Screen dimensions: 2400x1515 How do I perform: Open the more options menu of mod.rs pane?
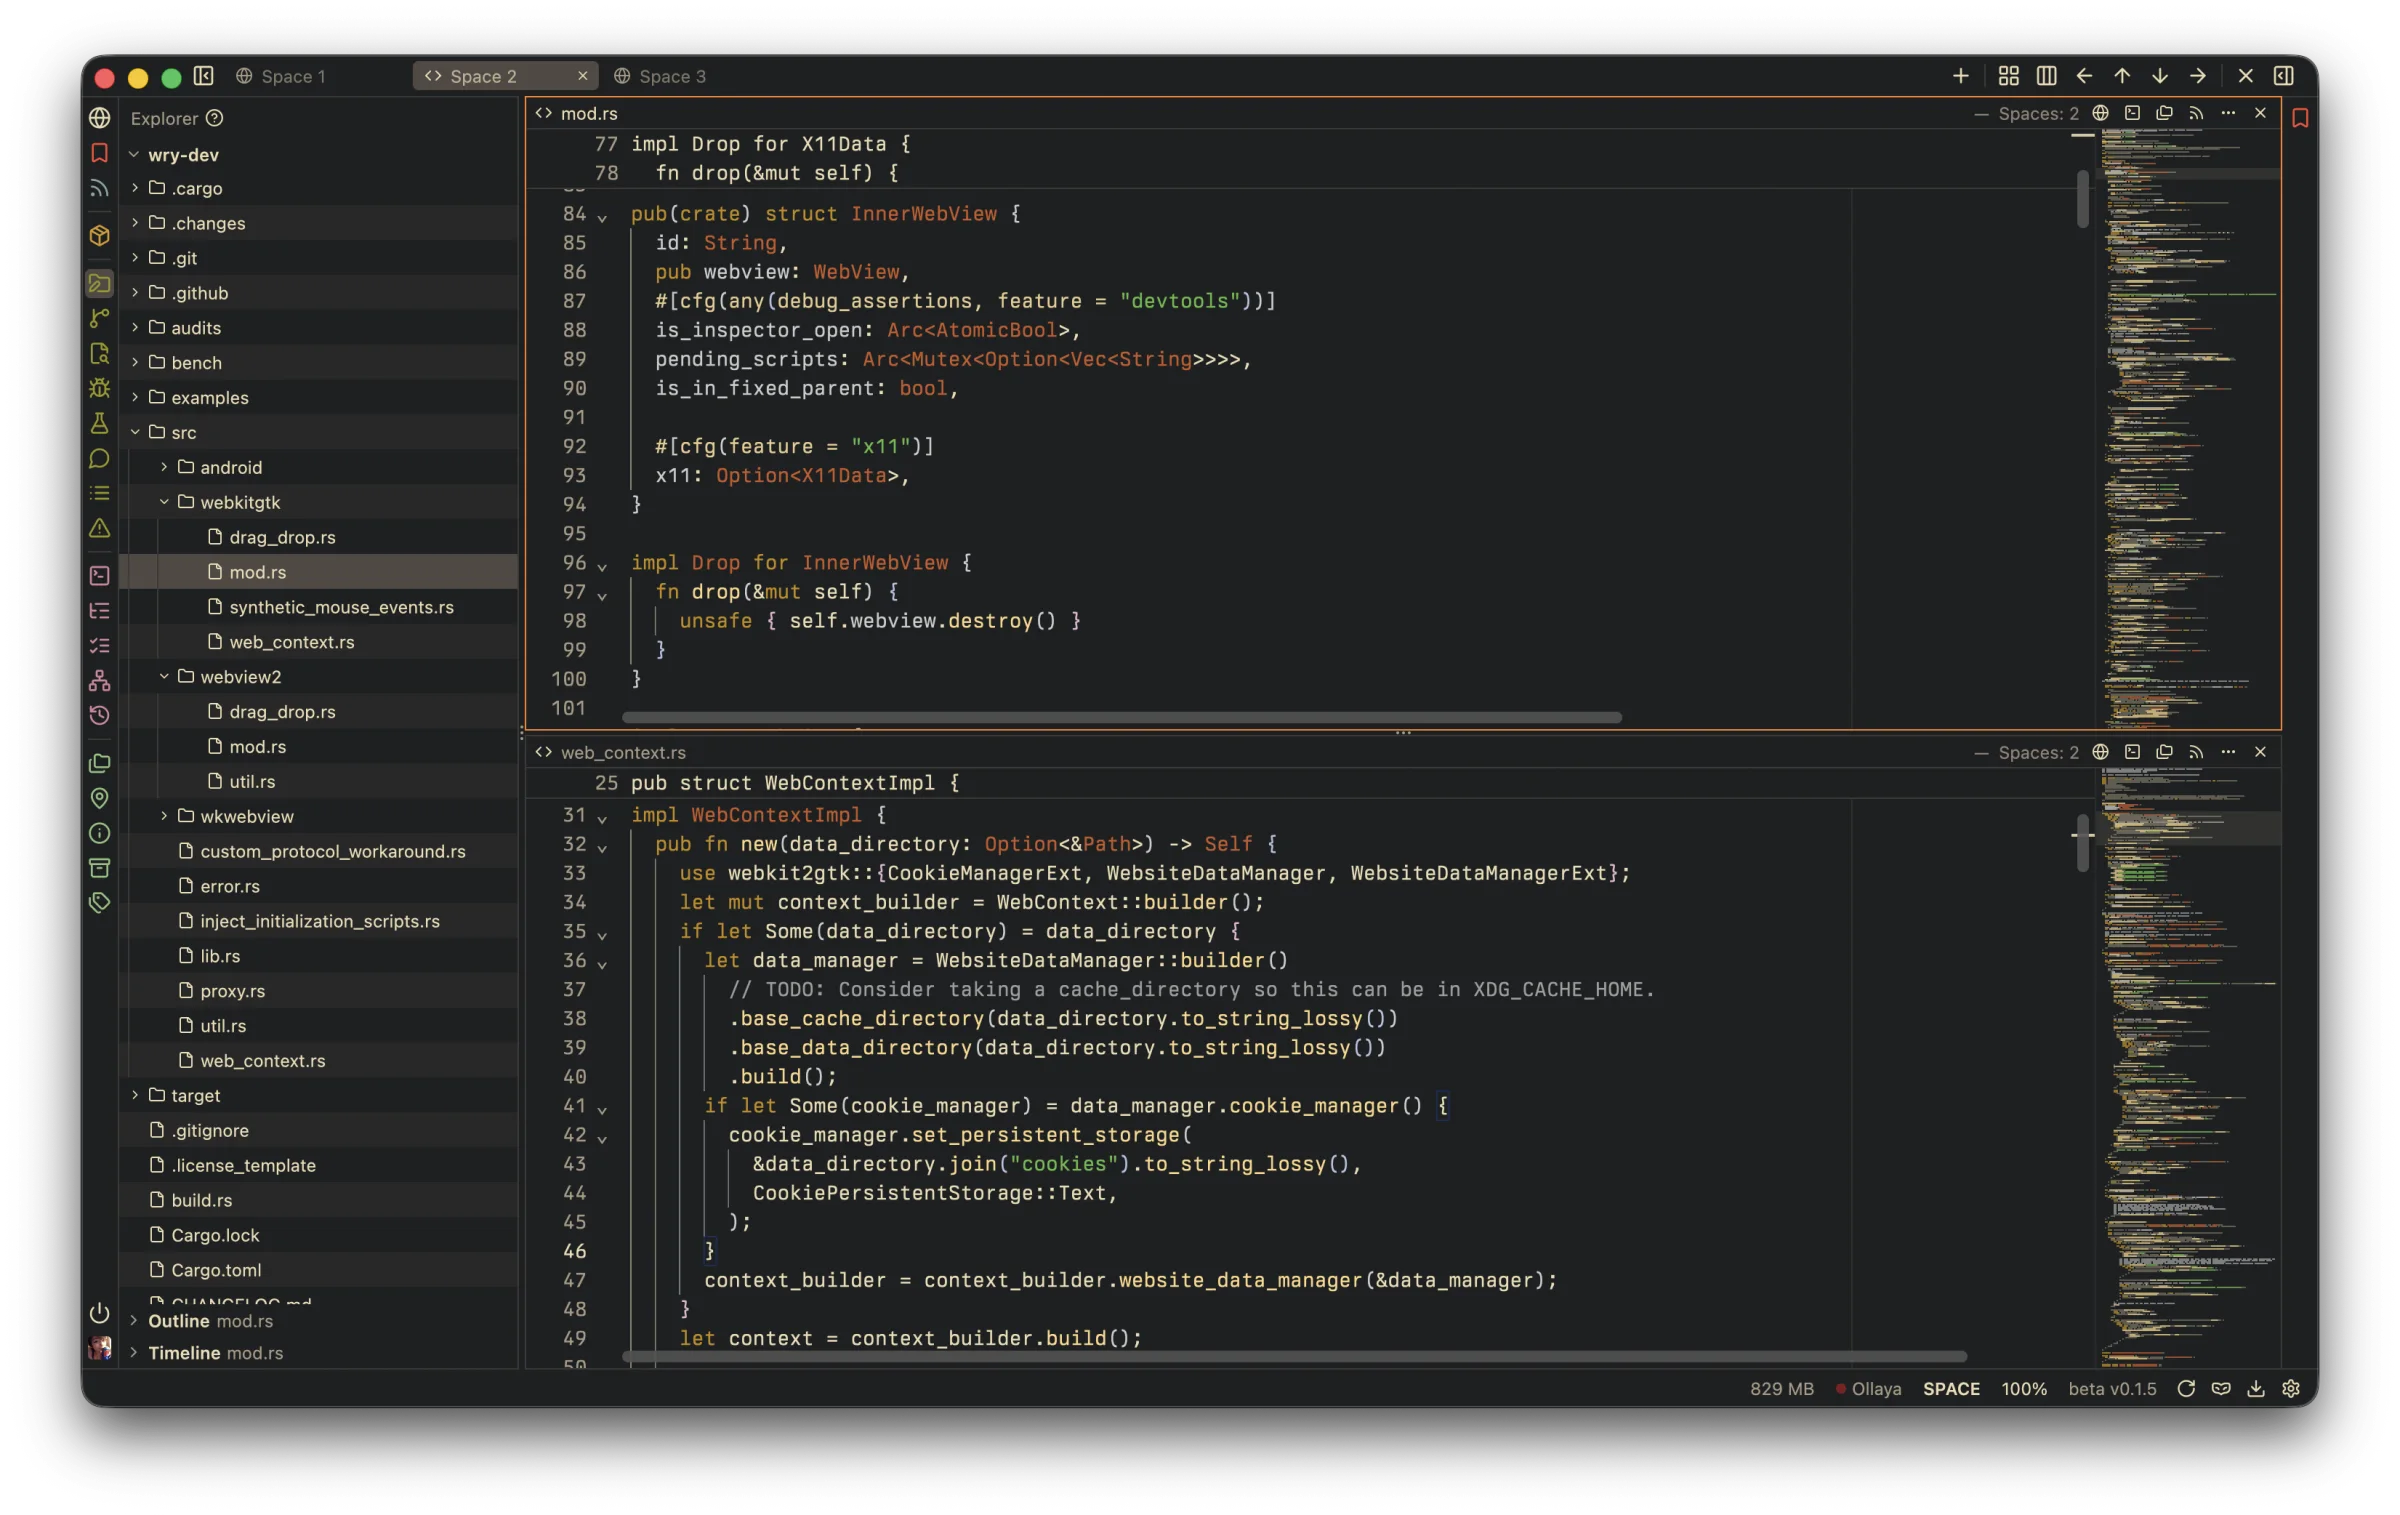[x=2228, y=113]
